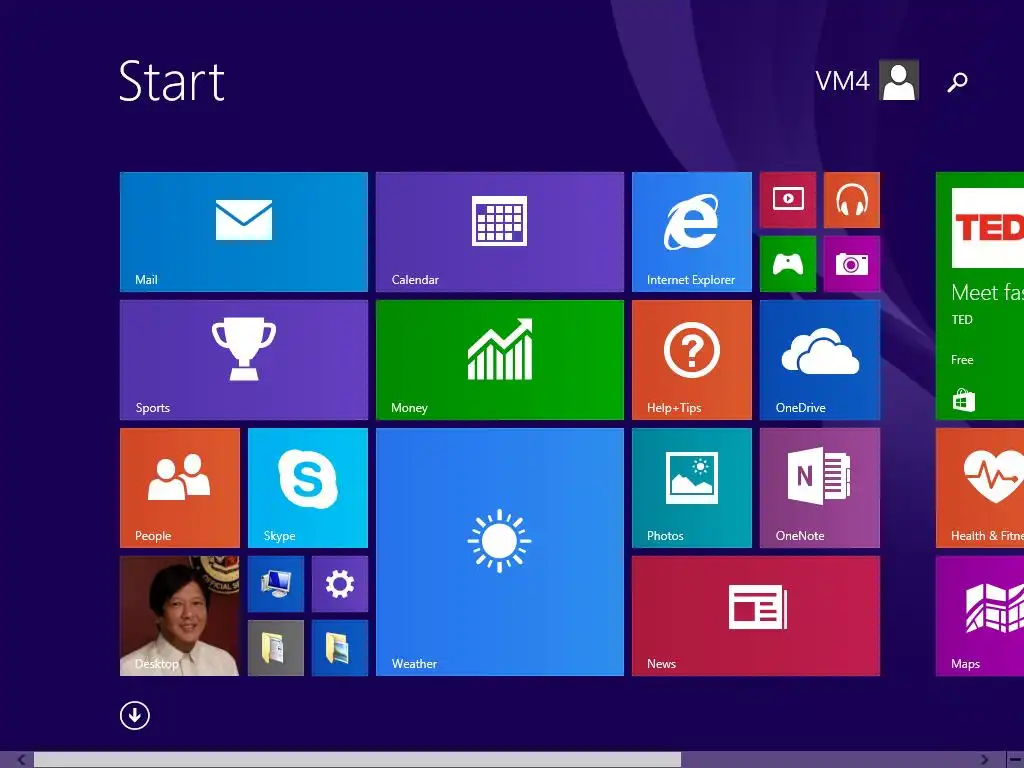Image resolution: width=1024 pixels, height=768 pixels.
Task: Open the VM4 user account menu
Action: pos(867,80)
